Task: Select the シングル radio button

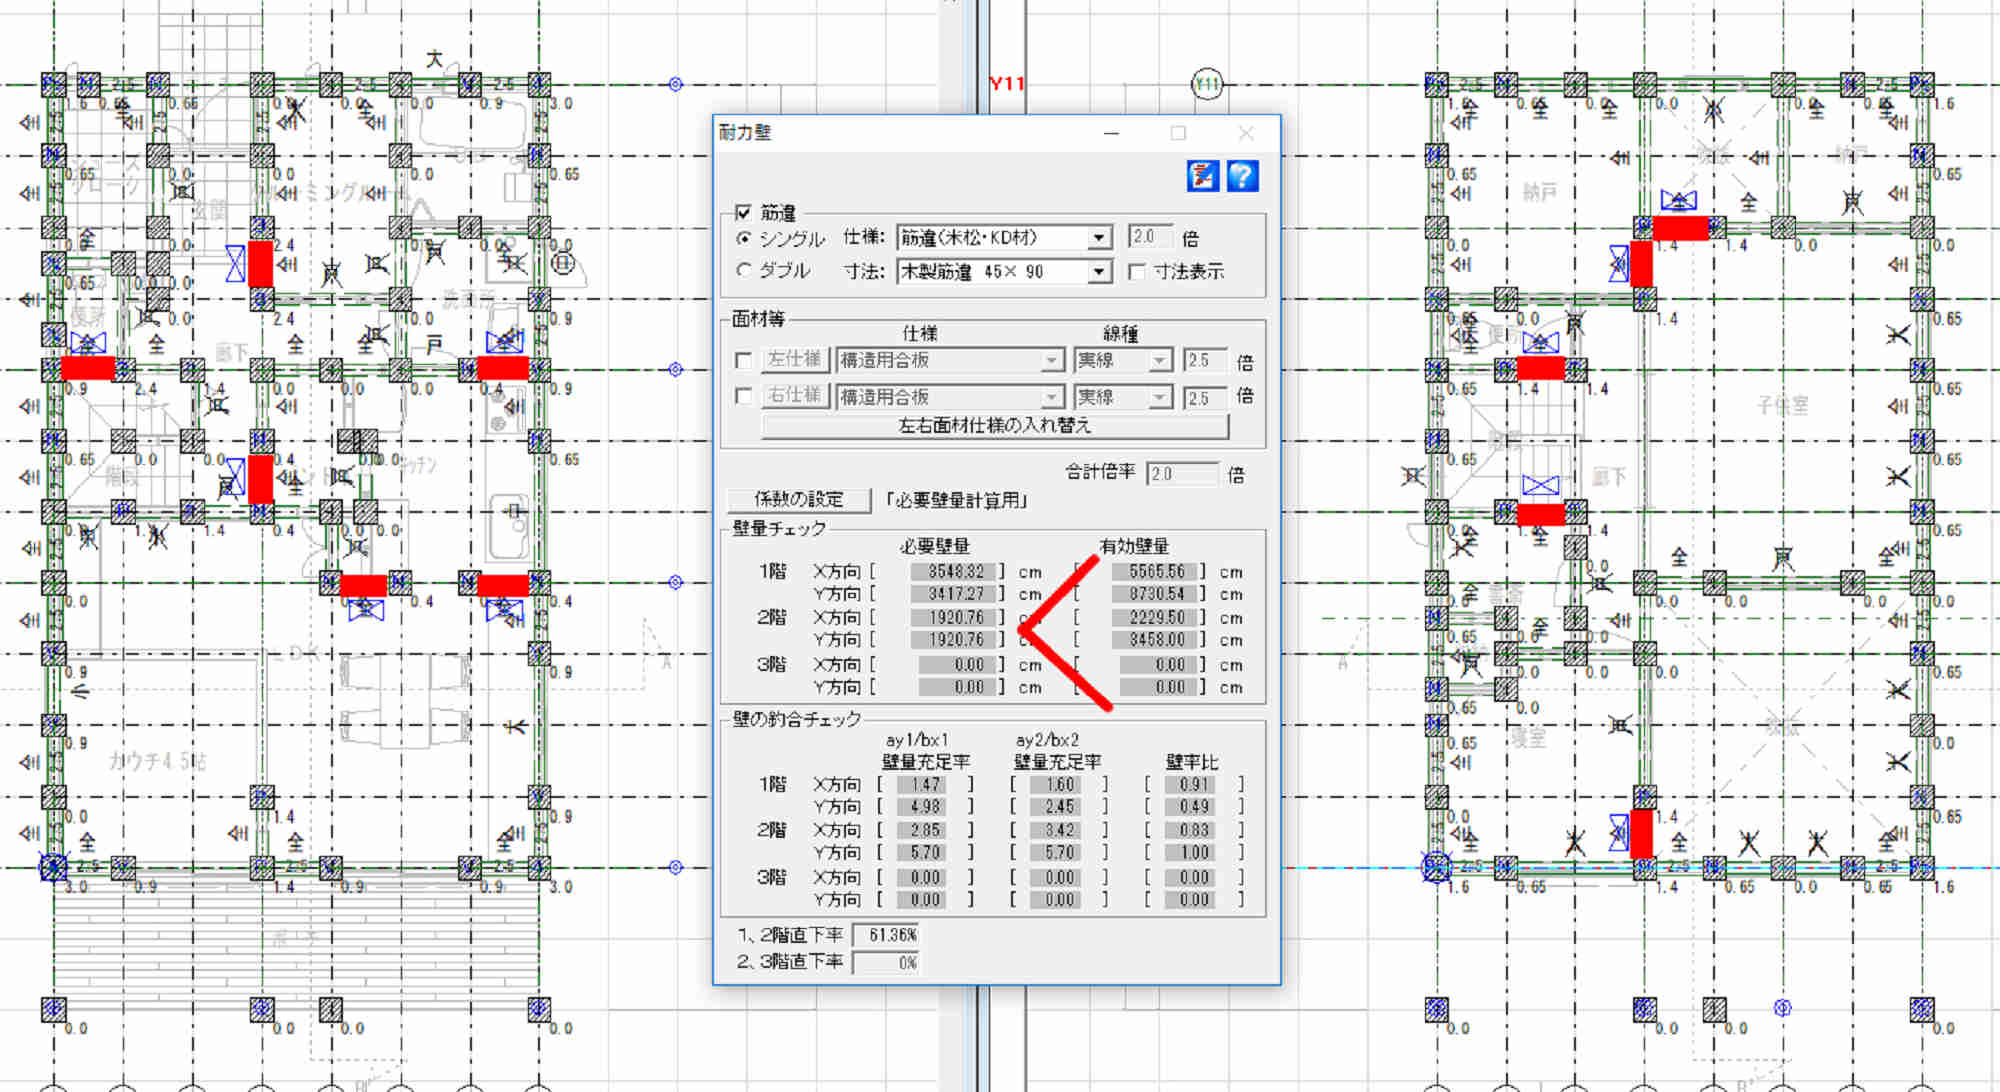Action: point(743,238)
